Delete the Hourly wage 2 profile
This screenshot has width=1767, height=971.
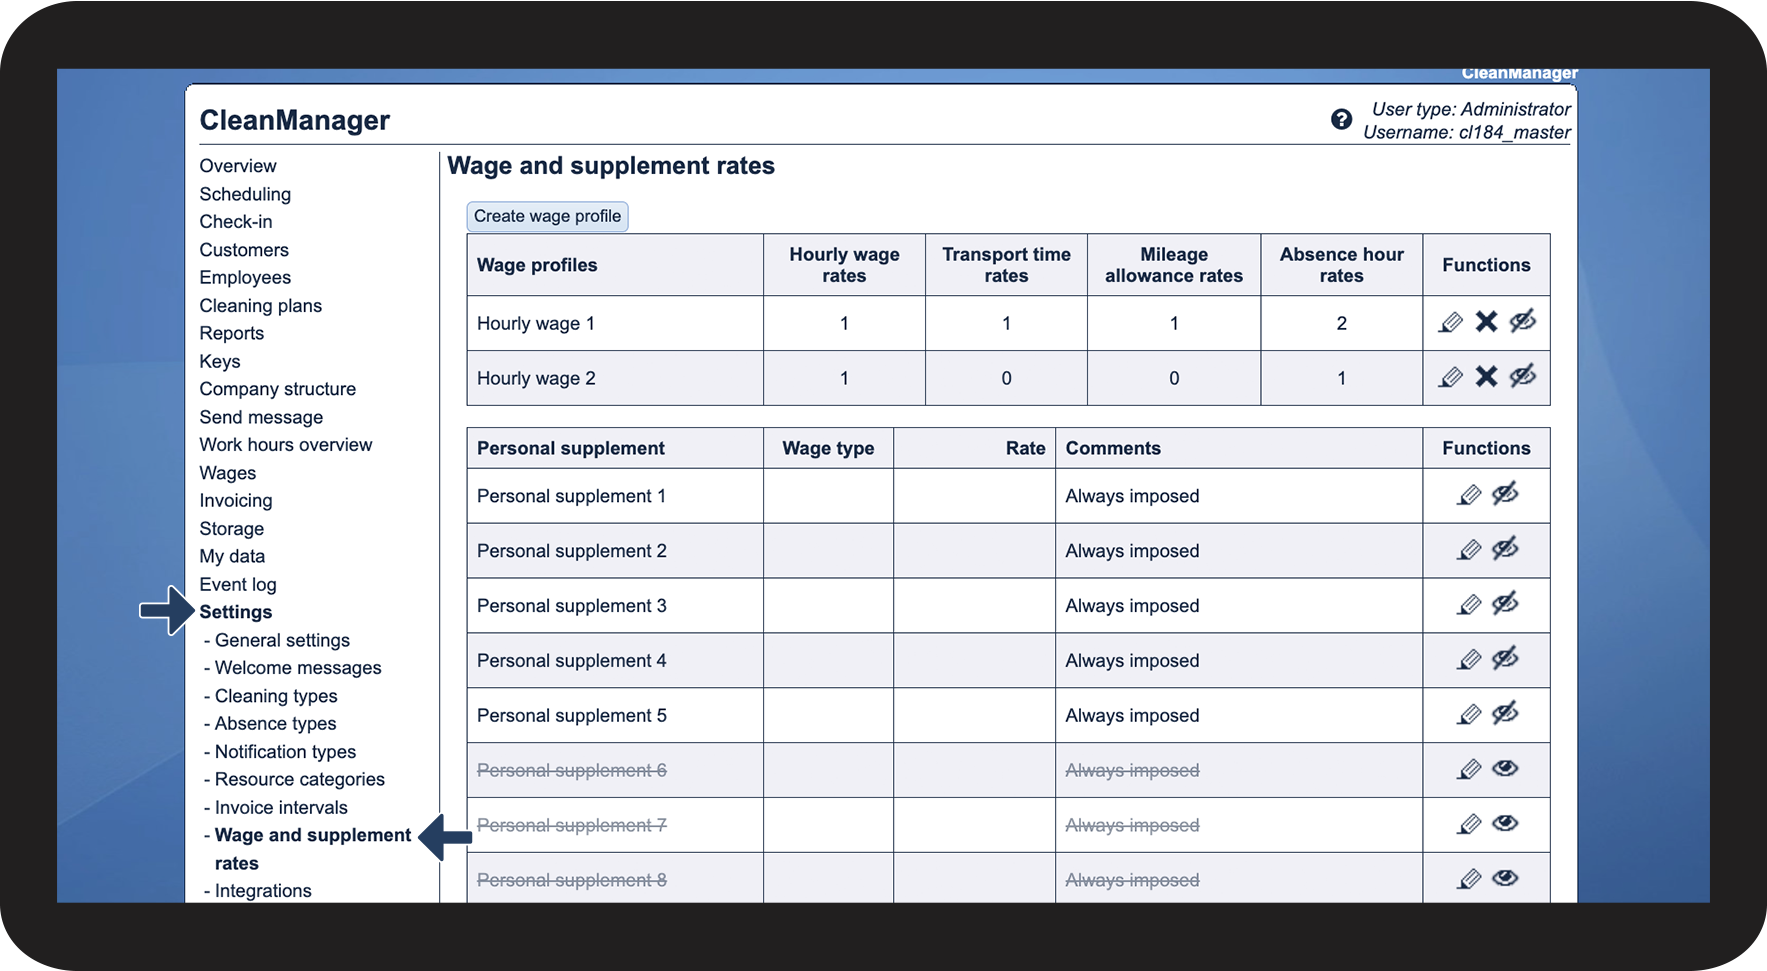tap(1486, 377)
